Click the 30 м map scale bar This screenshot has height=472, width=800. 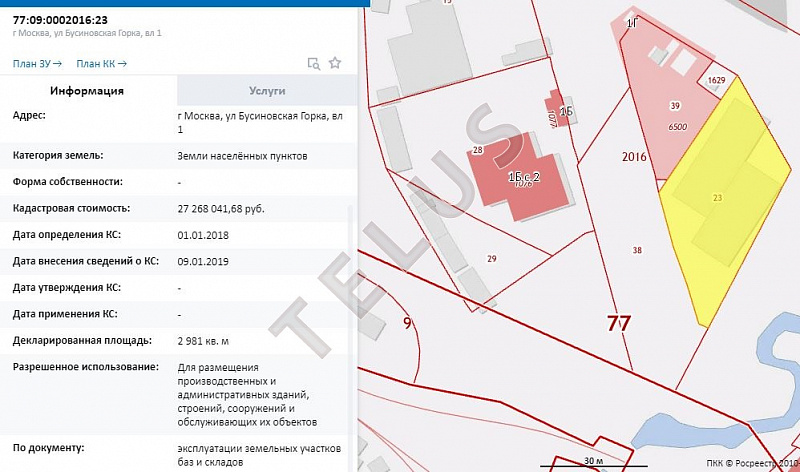(594, 461)
